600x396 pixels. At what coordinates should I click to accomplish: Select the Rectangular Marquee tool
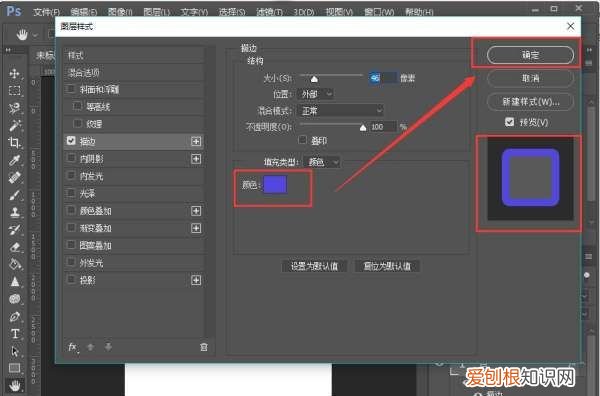[15, 91]
